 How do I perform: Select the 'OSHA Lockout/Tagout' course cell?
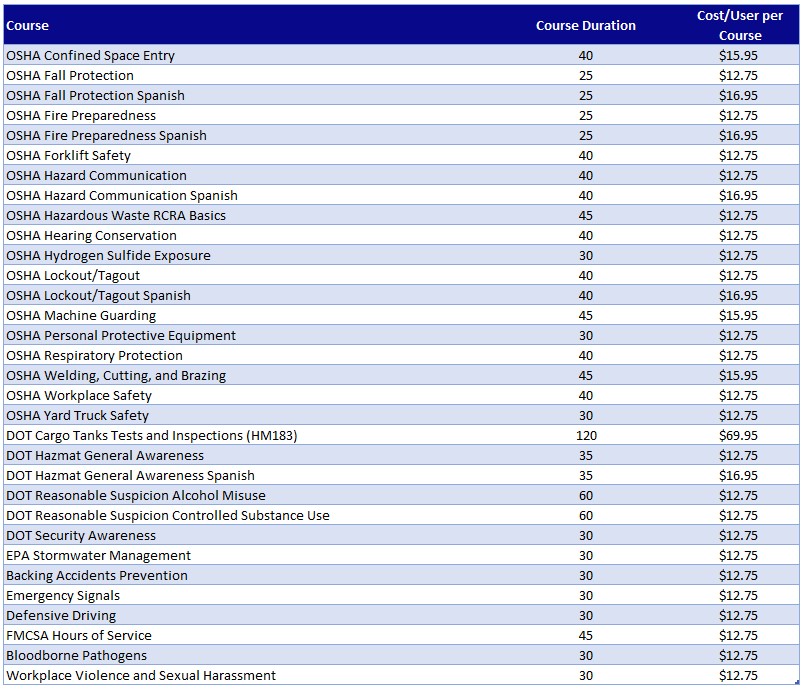click(x=73, y=275)
